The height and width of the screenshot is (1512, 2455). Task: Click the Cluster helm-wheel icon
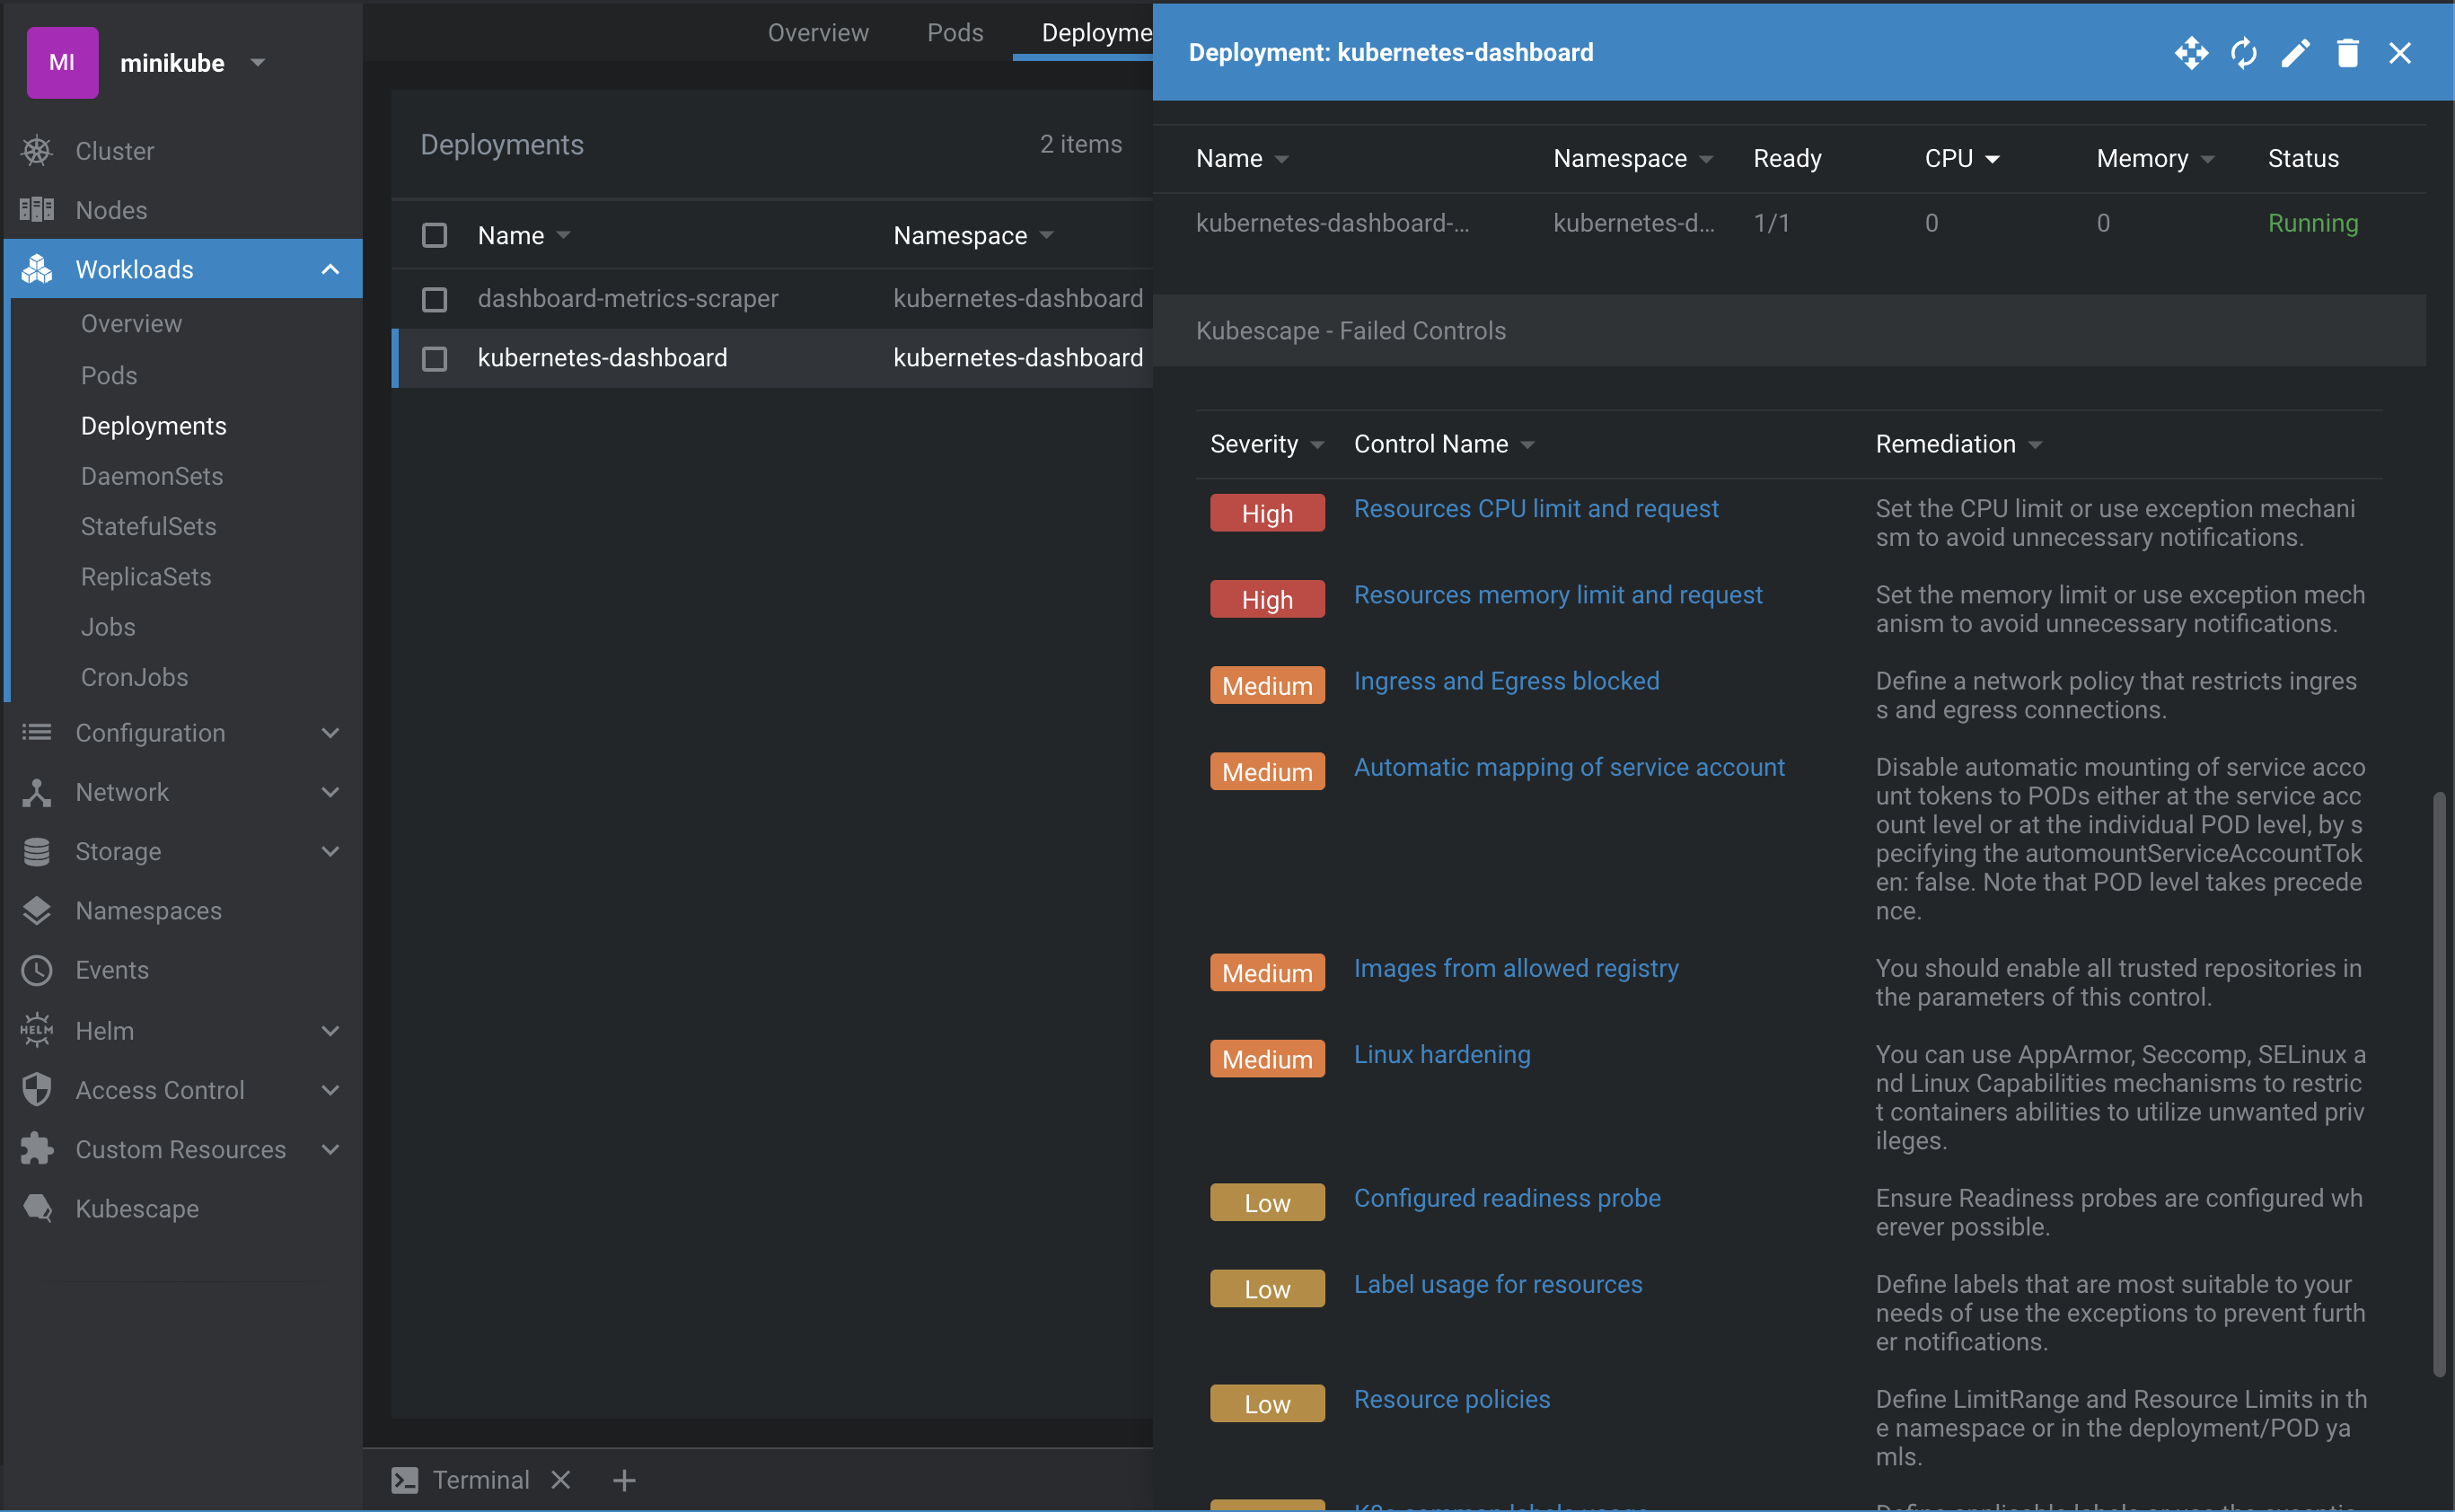pos(37,151)
